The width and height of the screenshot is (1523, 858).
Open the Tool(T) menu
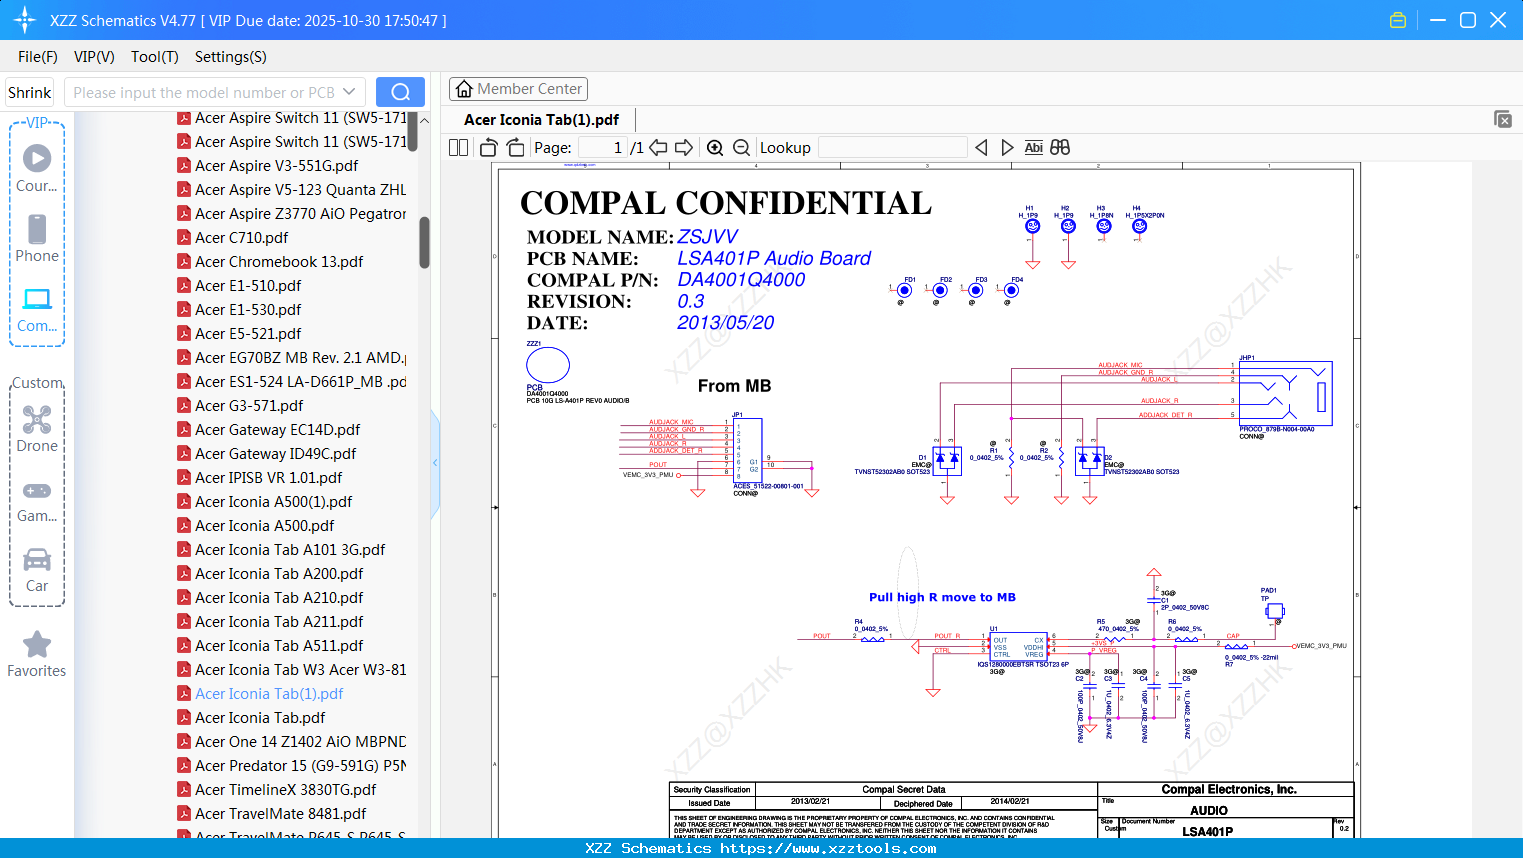[154, 57]
